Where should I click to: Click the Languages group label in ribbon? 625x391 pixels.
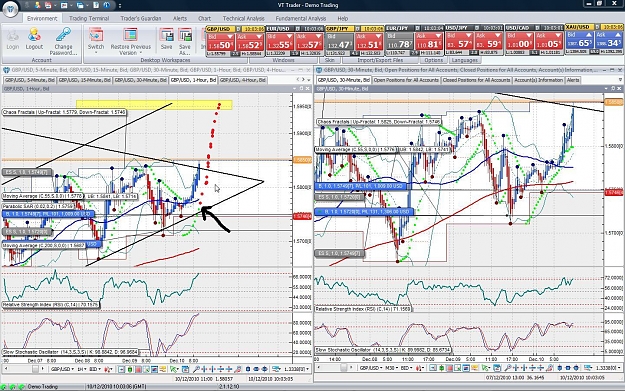464,60
